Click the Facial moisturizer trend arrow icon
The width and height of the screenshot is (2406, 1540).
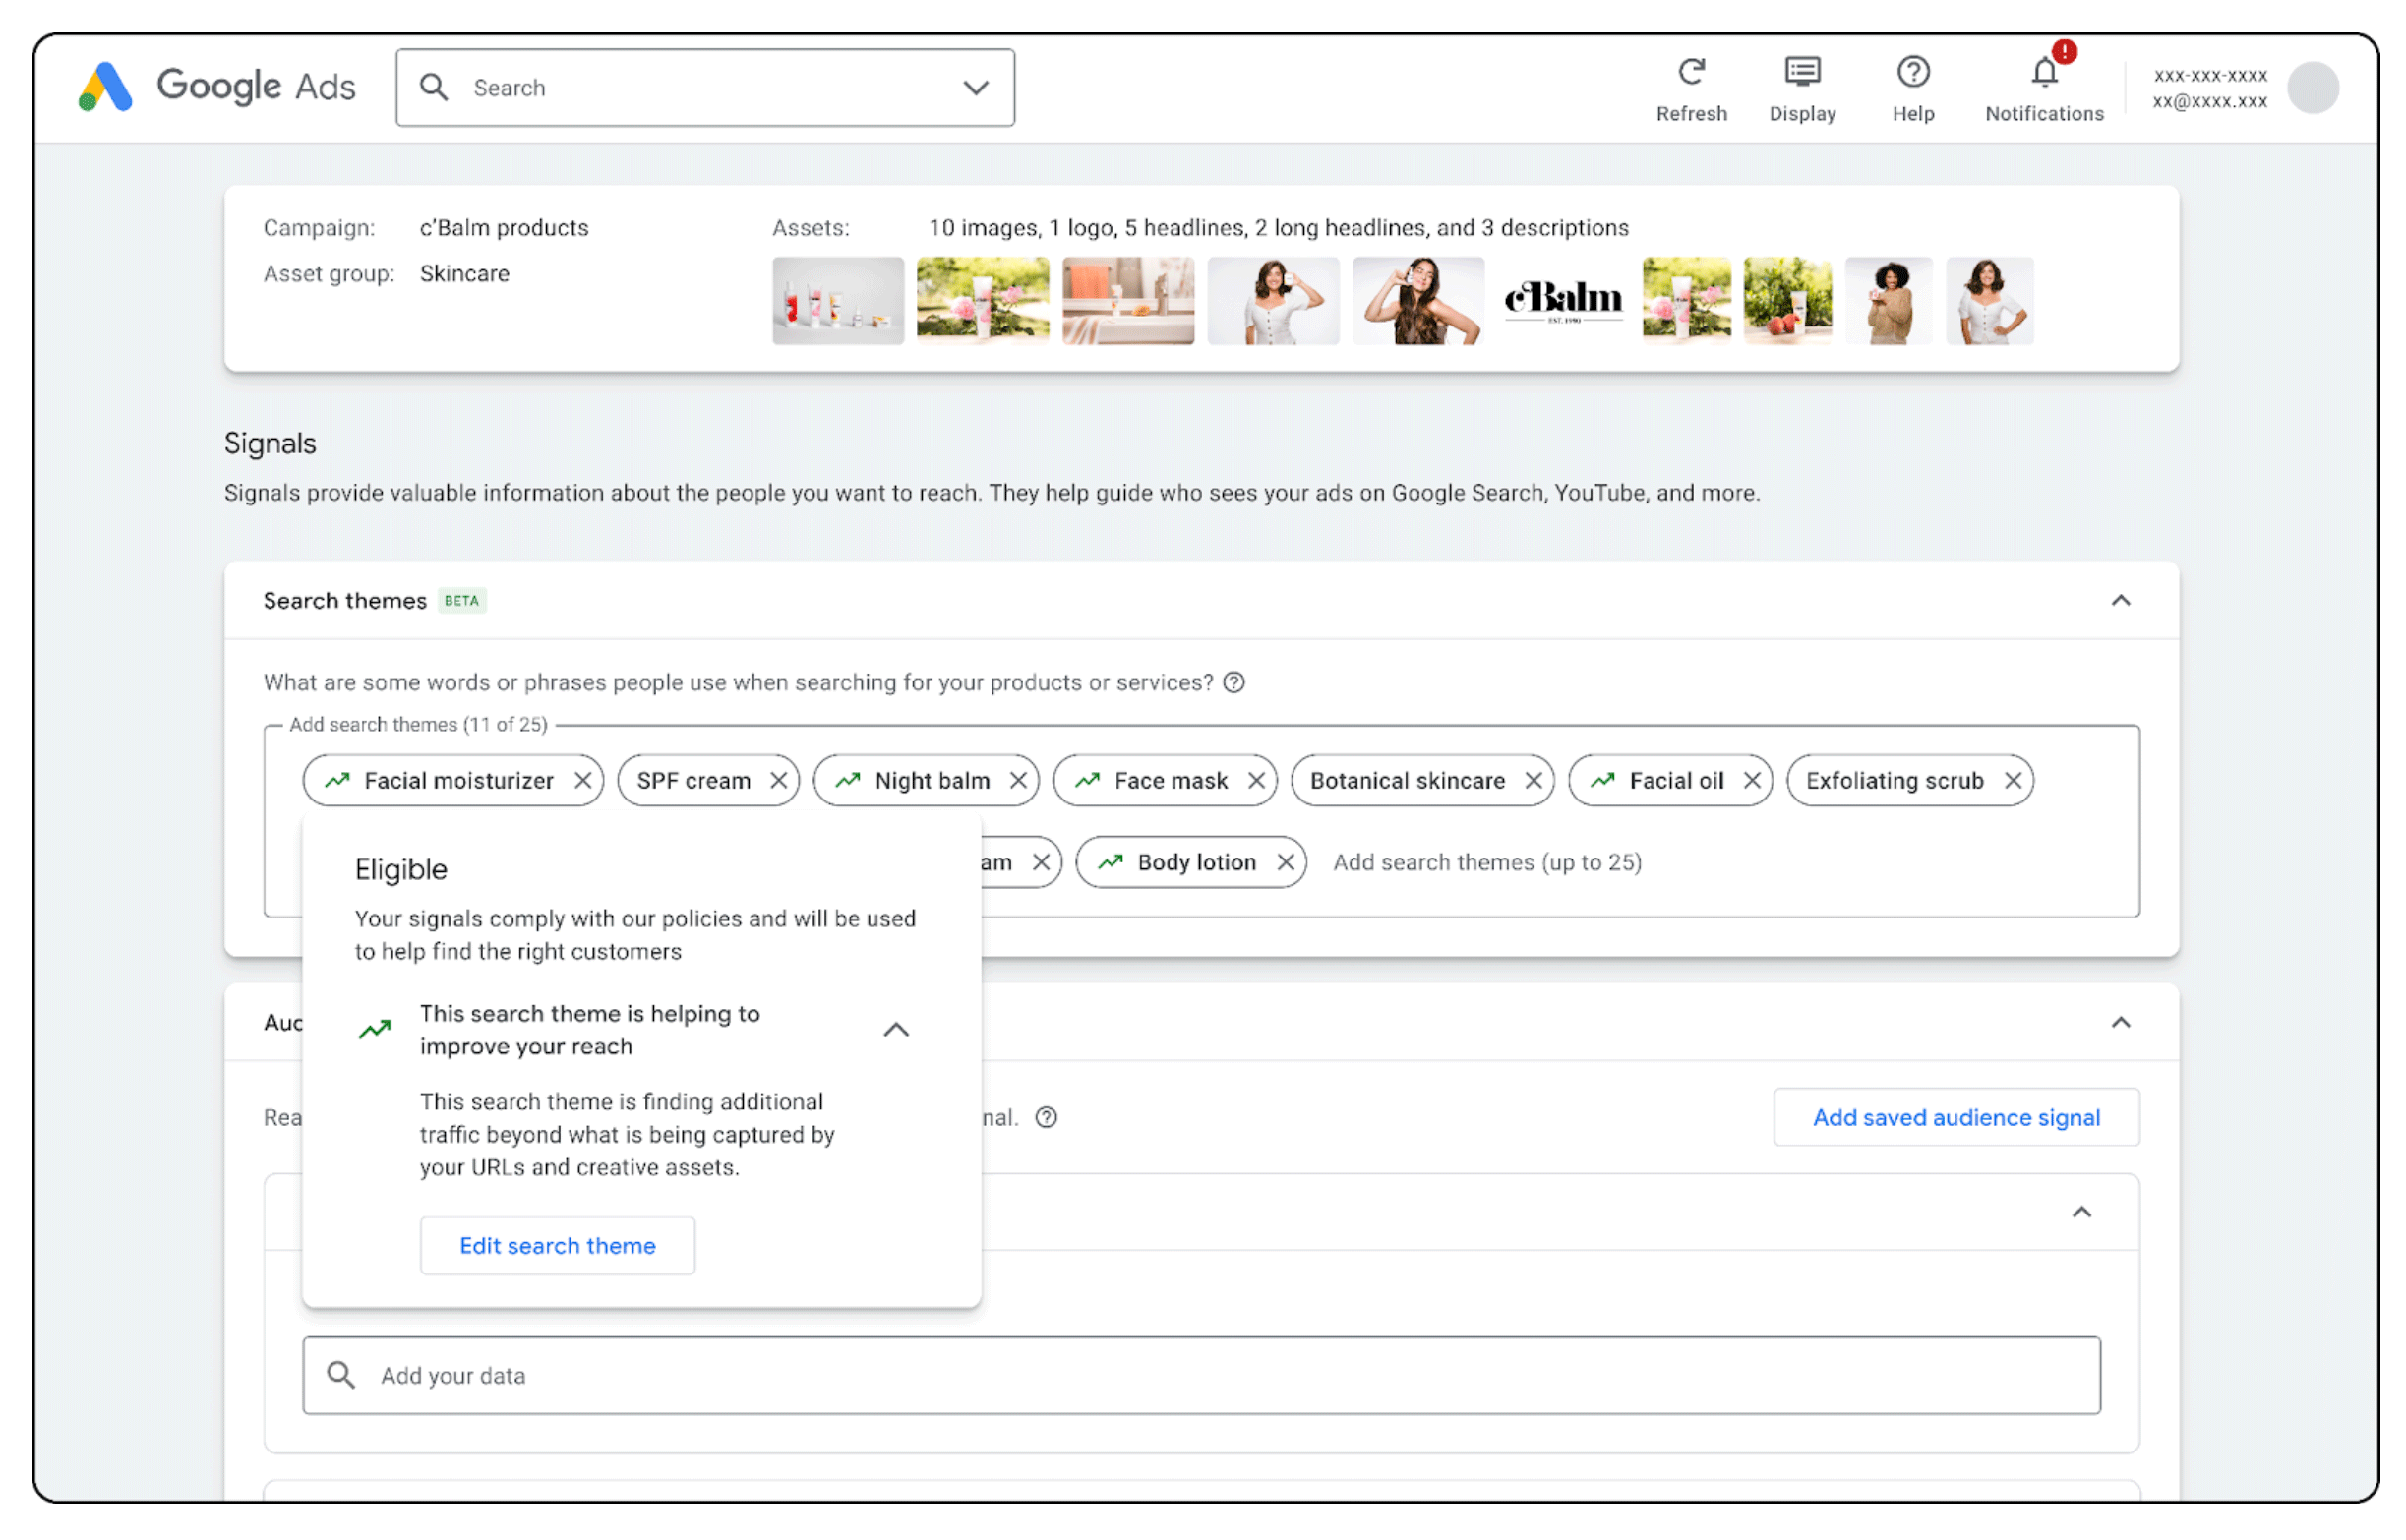pyautogui.click(x=337, y=779)
